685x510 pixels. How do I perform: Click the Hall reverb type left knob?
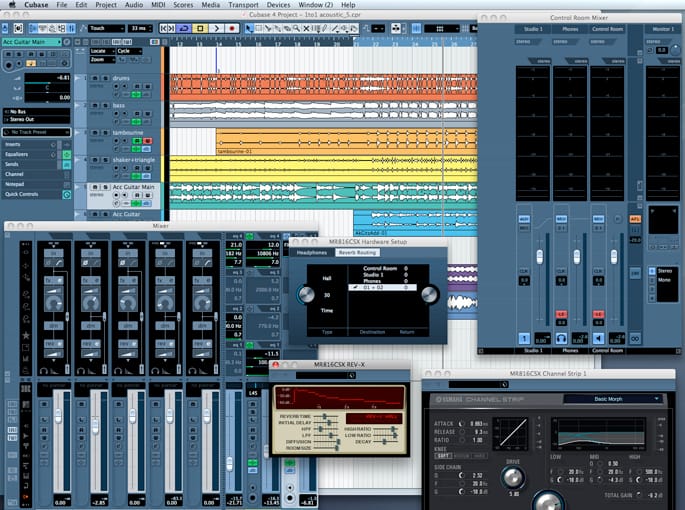[x=306, y=295]
